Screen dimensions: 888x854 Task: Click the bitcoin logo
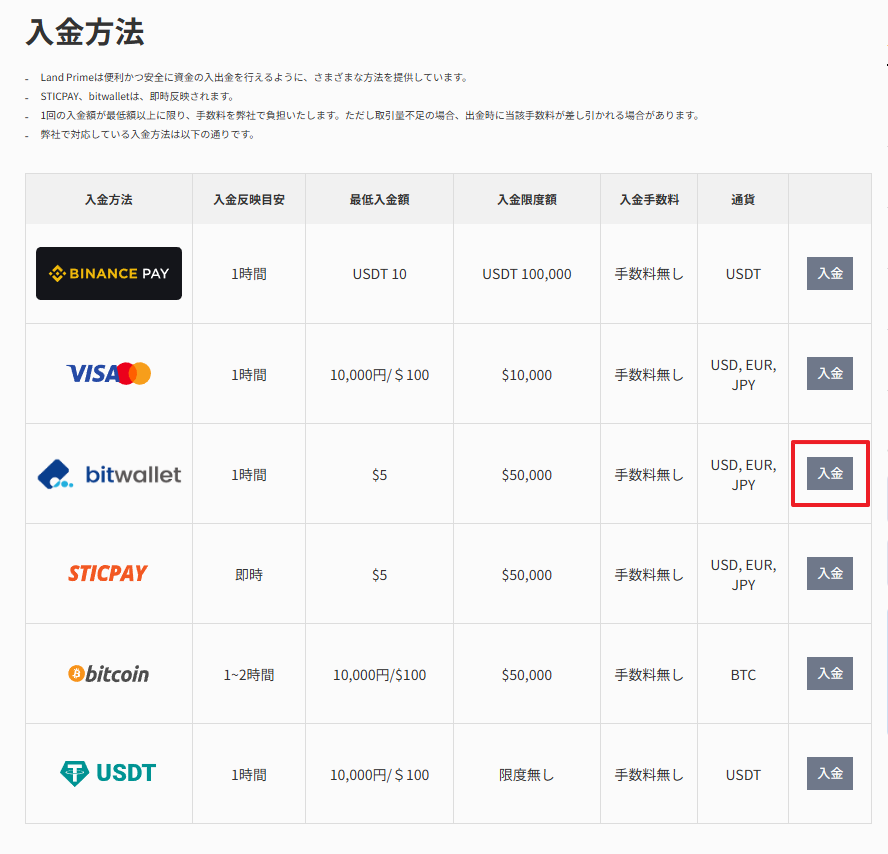pyautogui.click(x=109, y=674)
